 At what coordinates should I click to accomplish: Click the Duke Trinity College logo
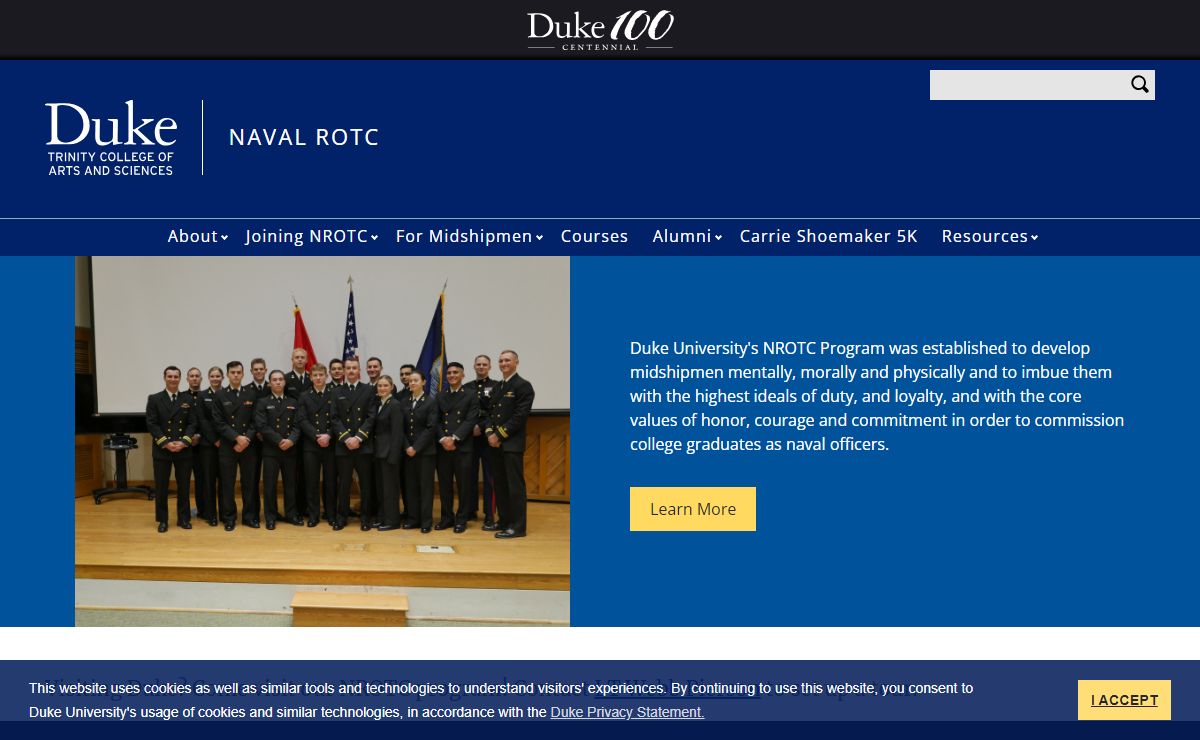pyautogui.click(x=111, y=138)
